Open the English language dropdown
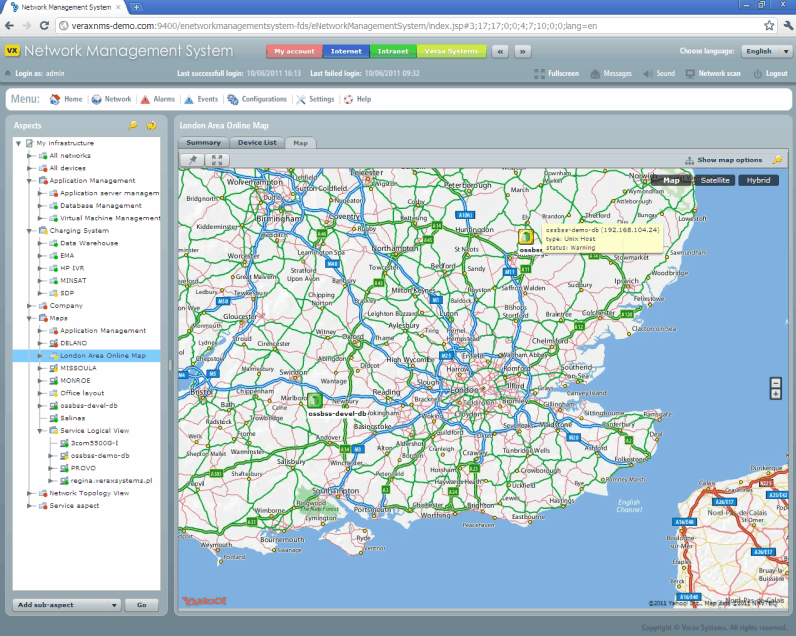This screenshot has width=796, height=636. pos(767,51)
